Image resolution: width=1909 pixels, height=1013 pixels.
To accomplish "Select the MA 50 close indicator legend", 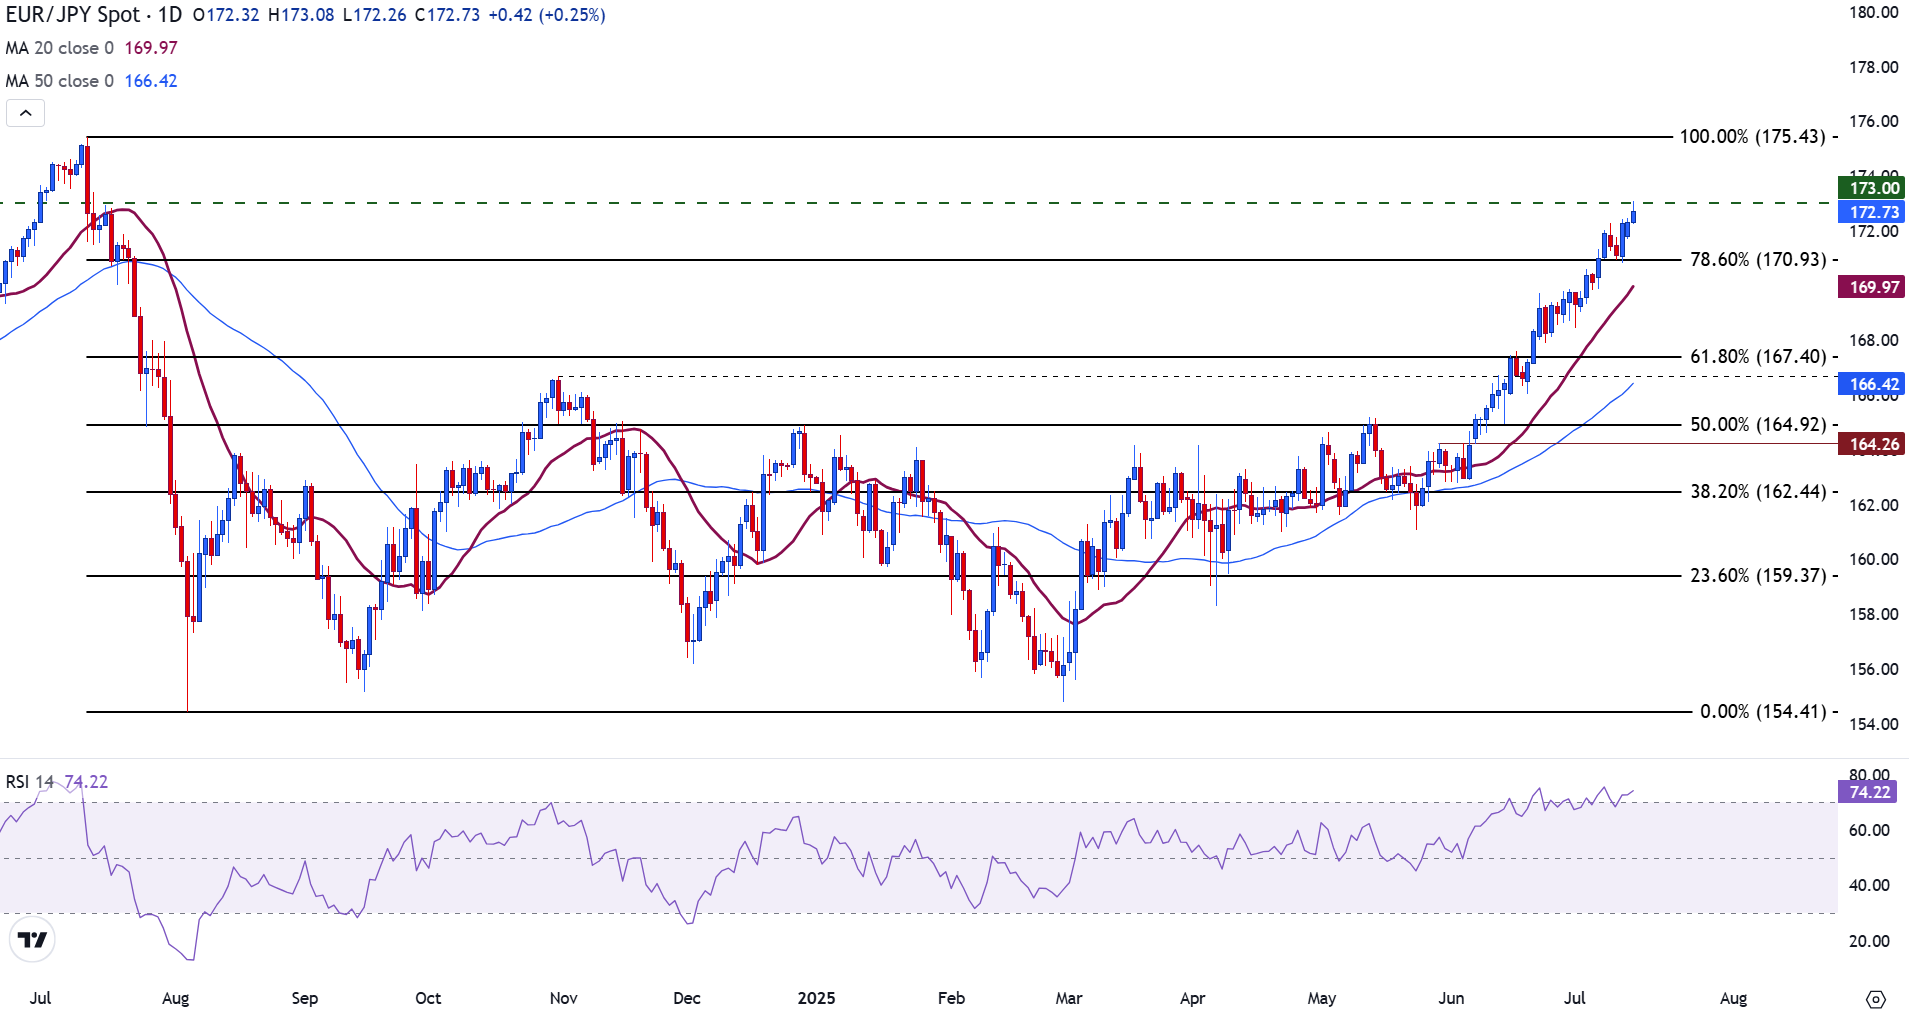I will pos(60,81).
